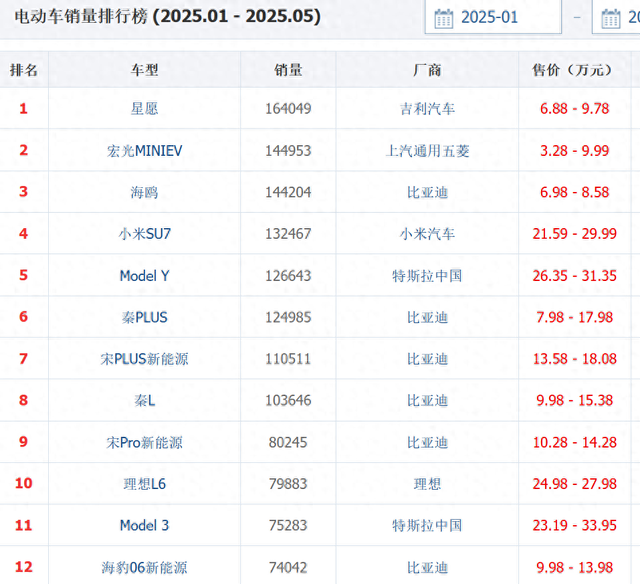Click price range 24.98 - 27.98
The image size is (640, 584).
tap(575, 484)
